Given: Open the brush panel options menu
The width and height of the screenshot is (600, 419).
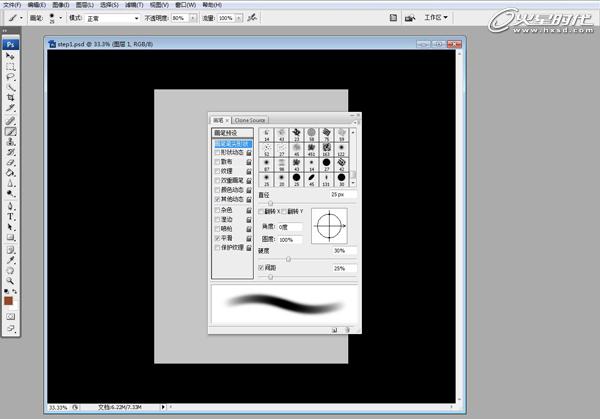Looking at the screenshot, I should point(355,122).
